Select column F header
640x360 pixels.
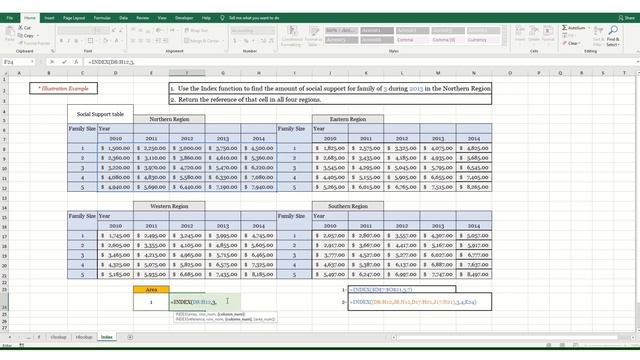click(x=187, y=73)
